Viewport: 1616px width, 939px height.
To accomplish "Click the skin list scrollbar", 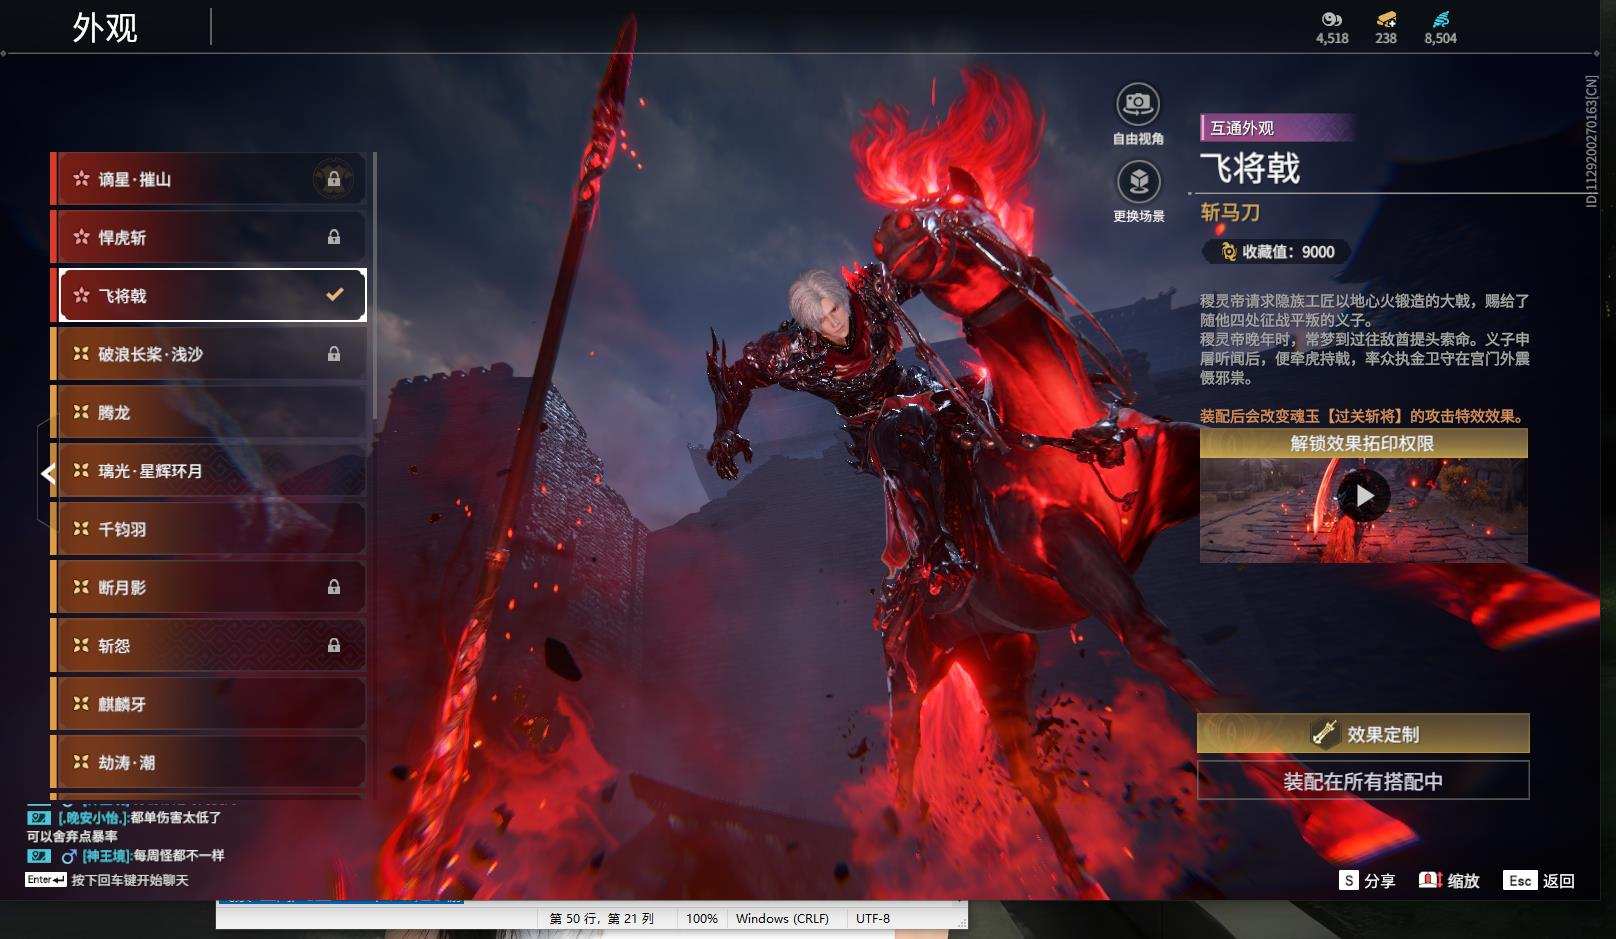I will tap(374, 285).
